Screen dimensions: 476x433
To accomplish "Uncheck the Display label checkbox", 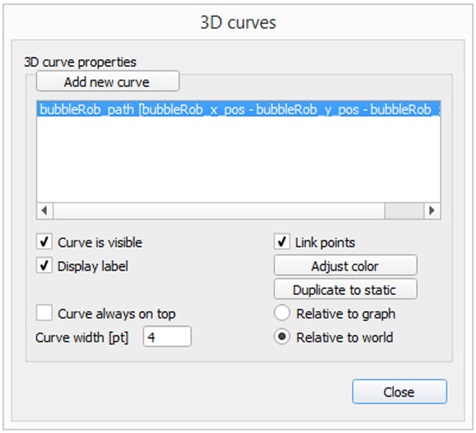I will [44, 266].
